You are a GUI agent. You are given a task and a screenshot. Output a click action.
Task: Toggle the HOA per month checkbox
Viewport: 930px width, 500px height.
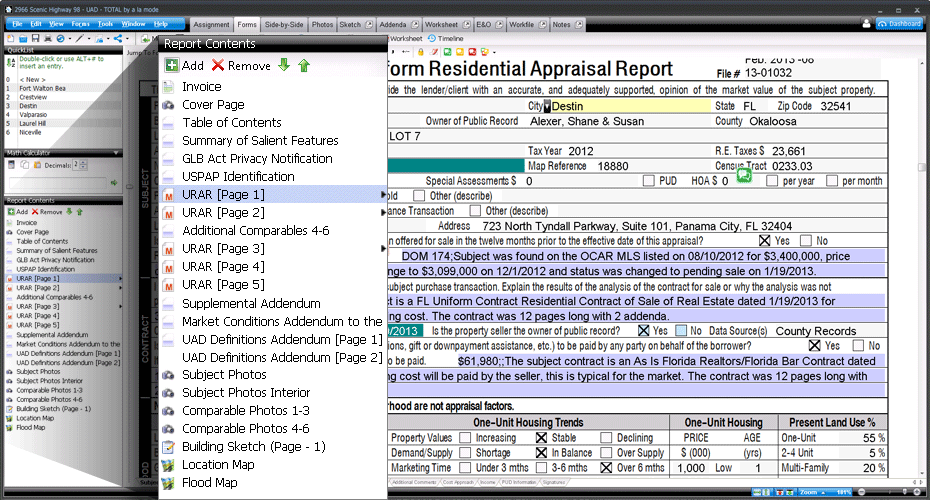(x=832, y=181)
